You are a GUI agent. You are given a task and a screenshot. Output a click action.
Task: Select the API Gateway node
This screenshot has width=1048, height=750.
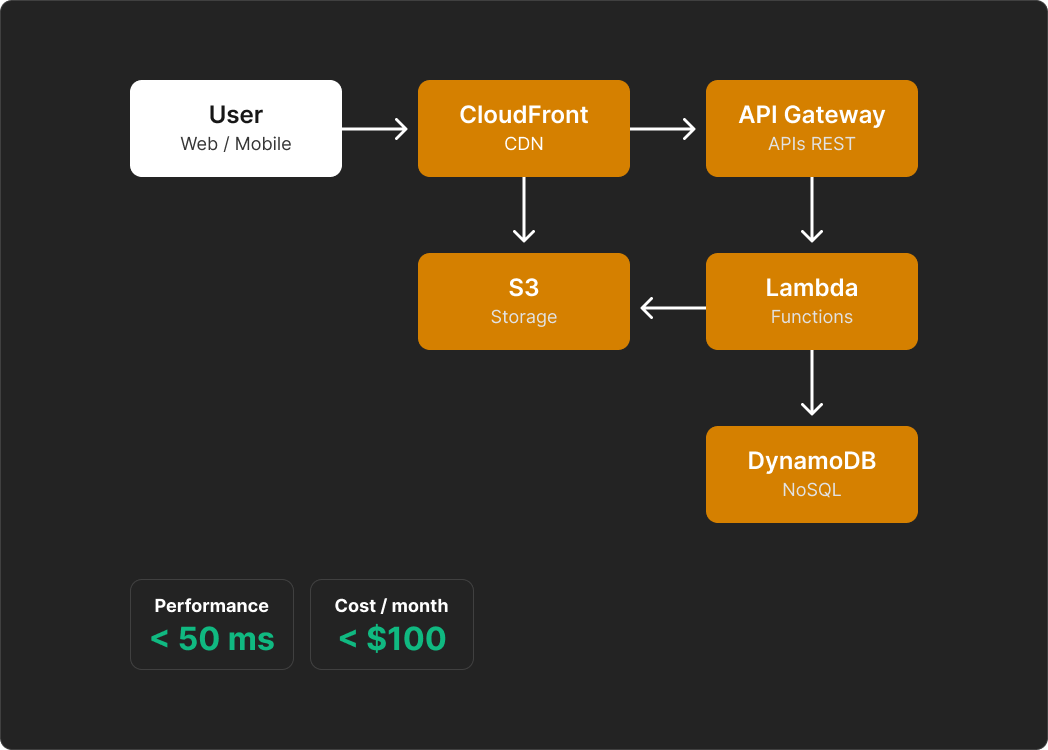point(811,128)
